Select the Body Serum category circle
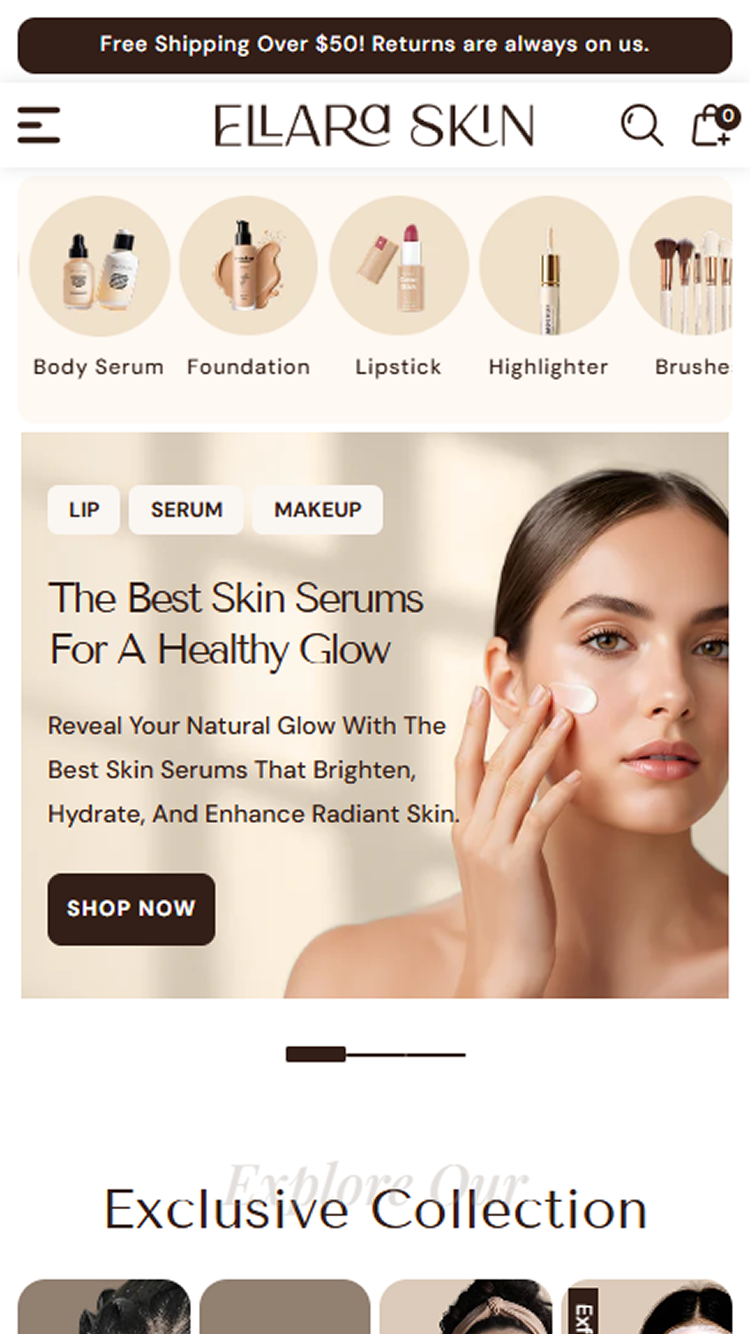750x1334 pixels. (99, 266)
